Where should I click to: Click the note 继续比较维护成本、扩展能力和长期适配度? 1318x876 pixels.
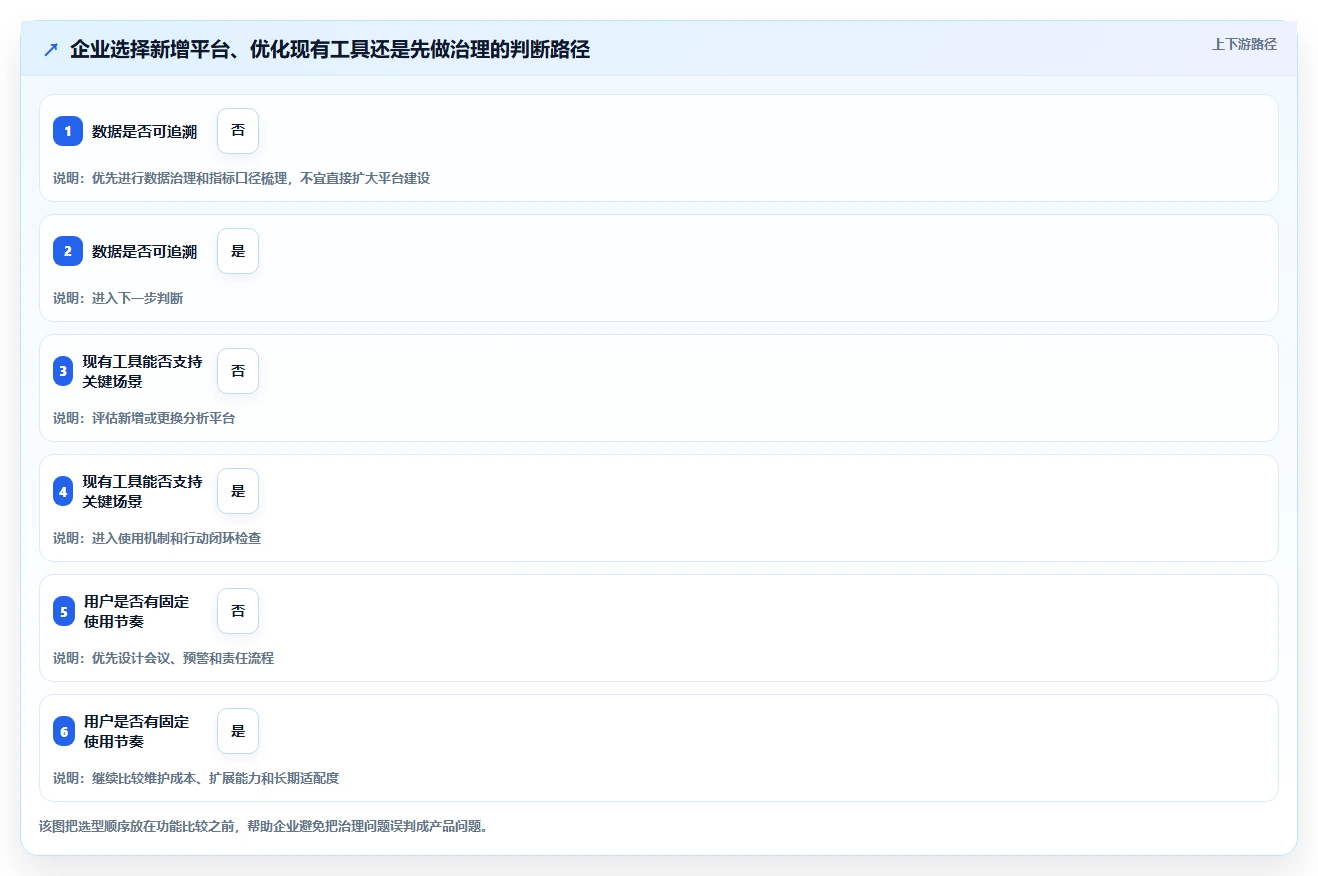coord(196,778)
